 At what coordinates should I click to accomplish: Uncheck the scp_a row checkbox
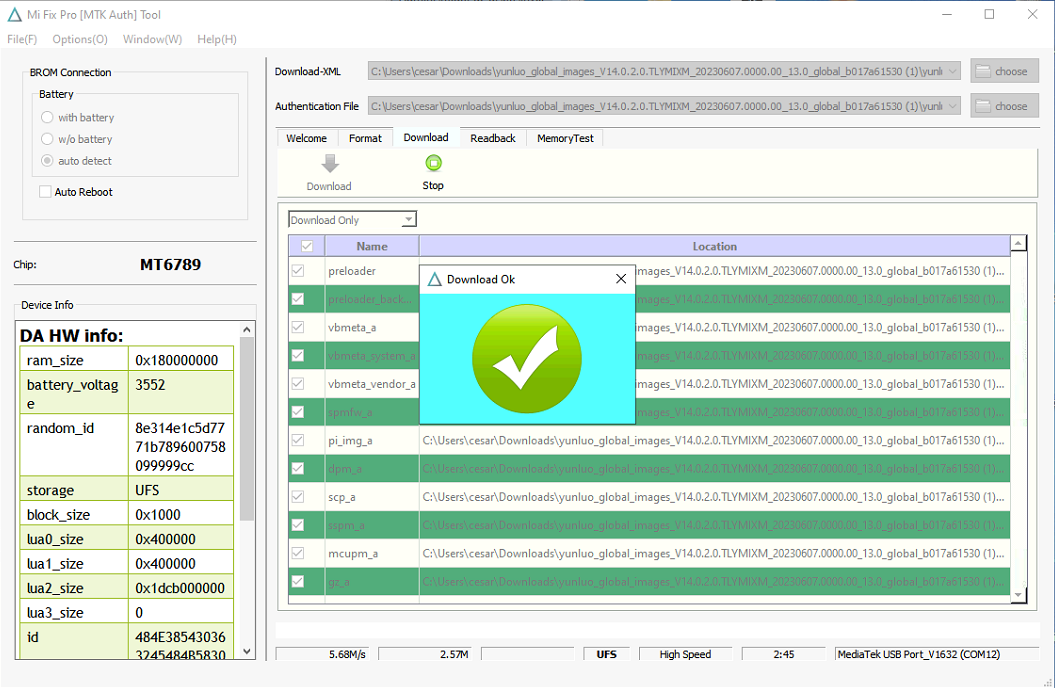pos(297,496)
